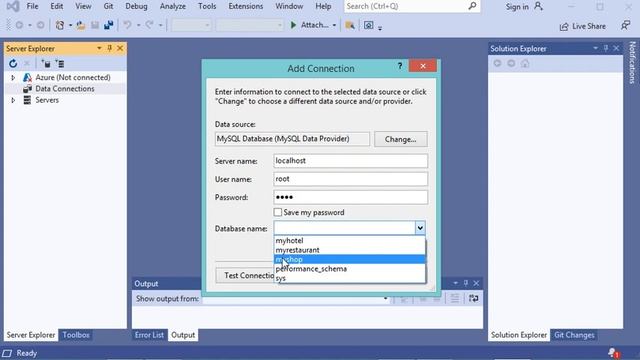
Task: Open the Tools menu
Action: coord(207,6)
